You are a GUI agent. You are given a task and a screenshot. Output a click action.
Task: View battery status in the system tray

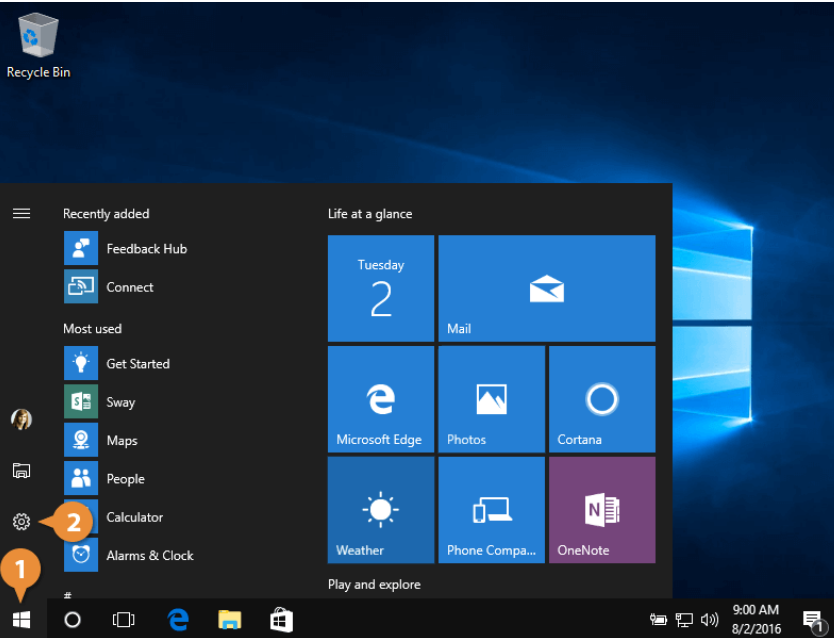tap(658, 617)
